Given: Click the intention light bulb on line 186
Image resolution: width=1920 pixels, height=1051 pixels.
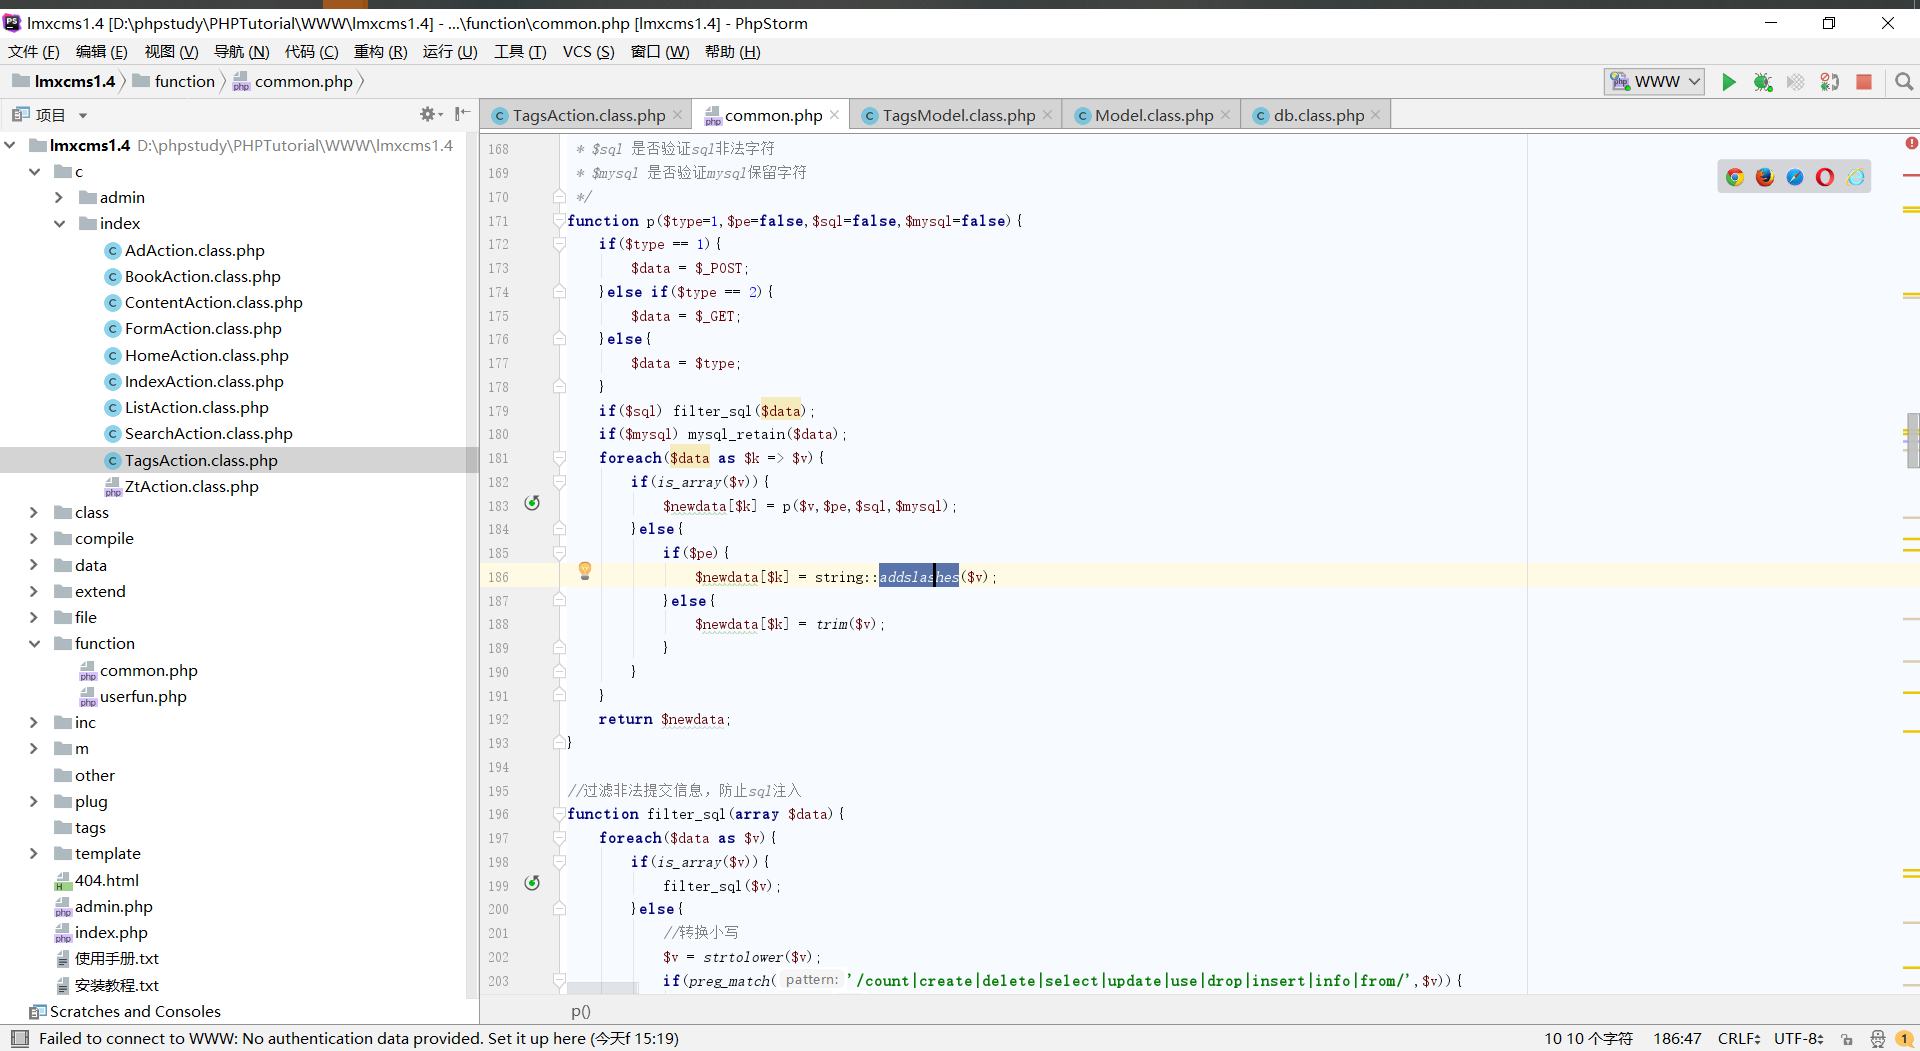Looking at the screenshot, I should (585, 571).
